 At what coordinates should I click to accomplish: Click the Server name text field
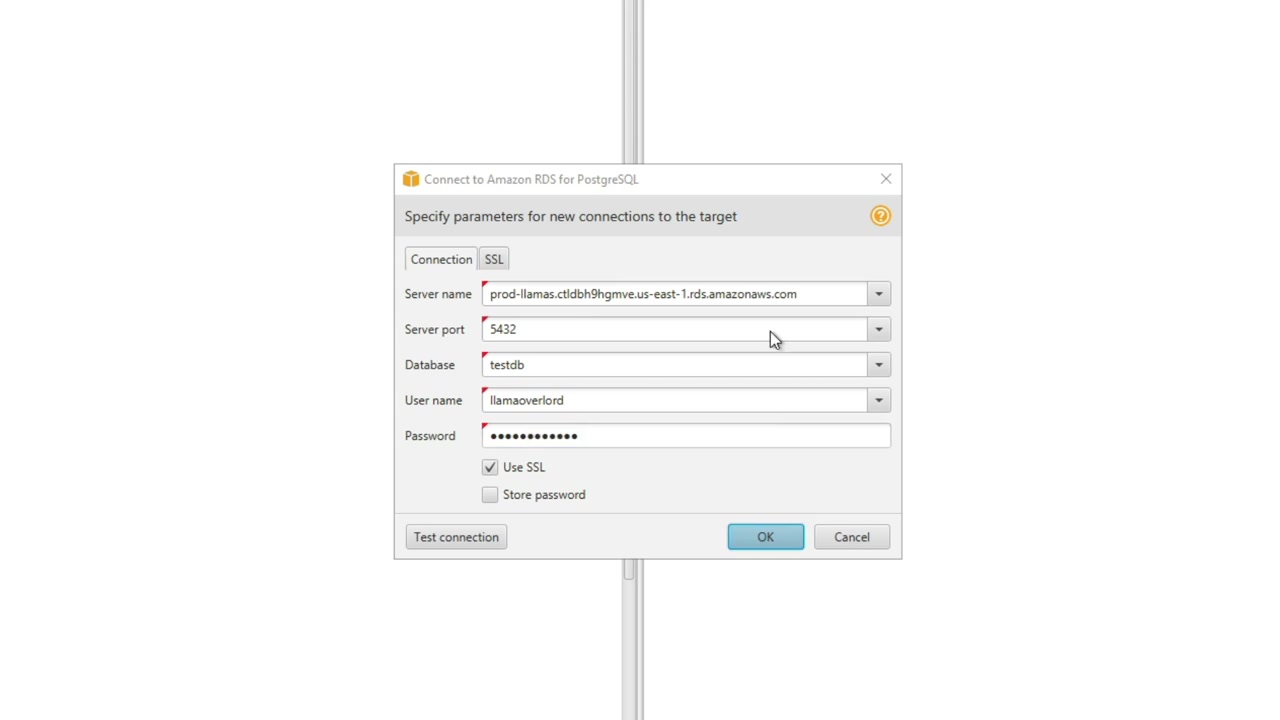pos(675,294)
